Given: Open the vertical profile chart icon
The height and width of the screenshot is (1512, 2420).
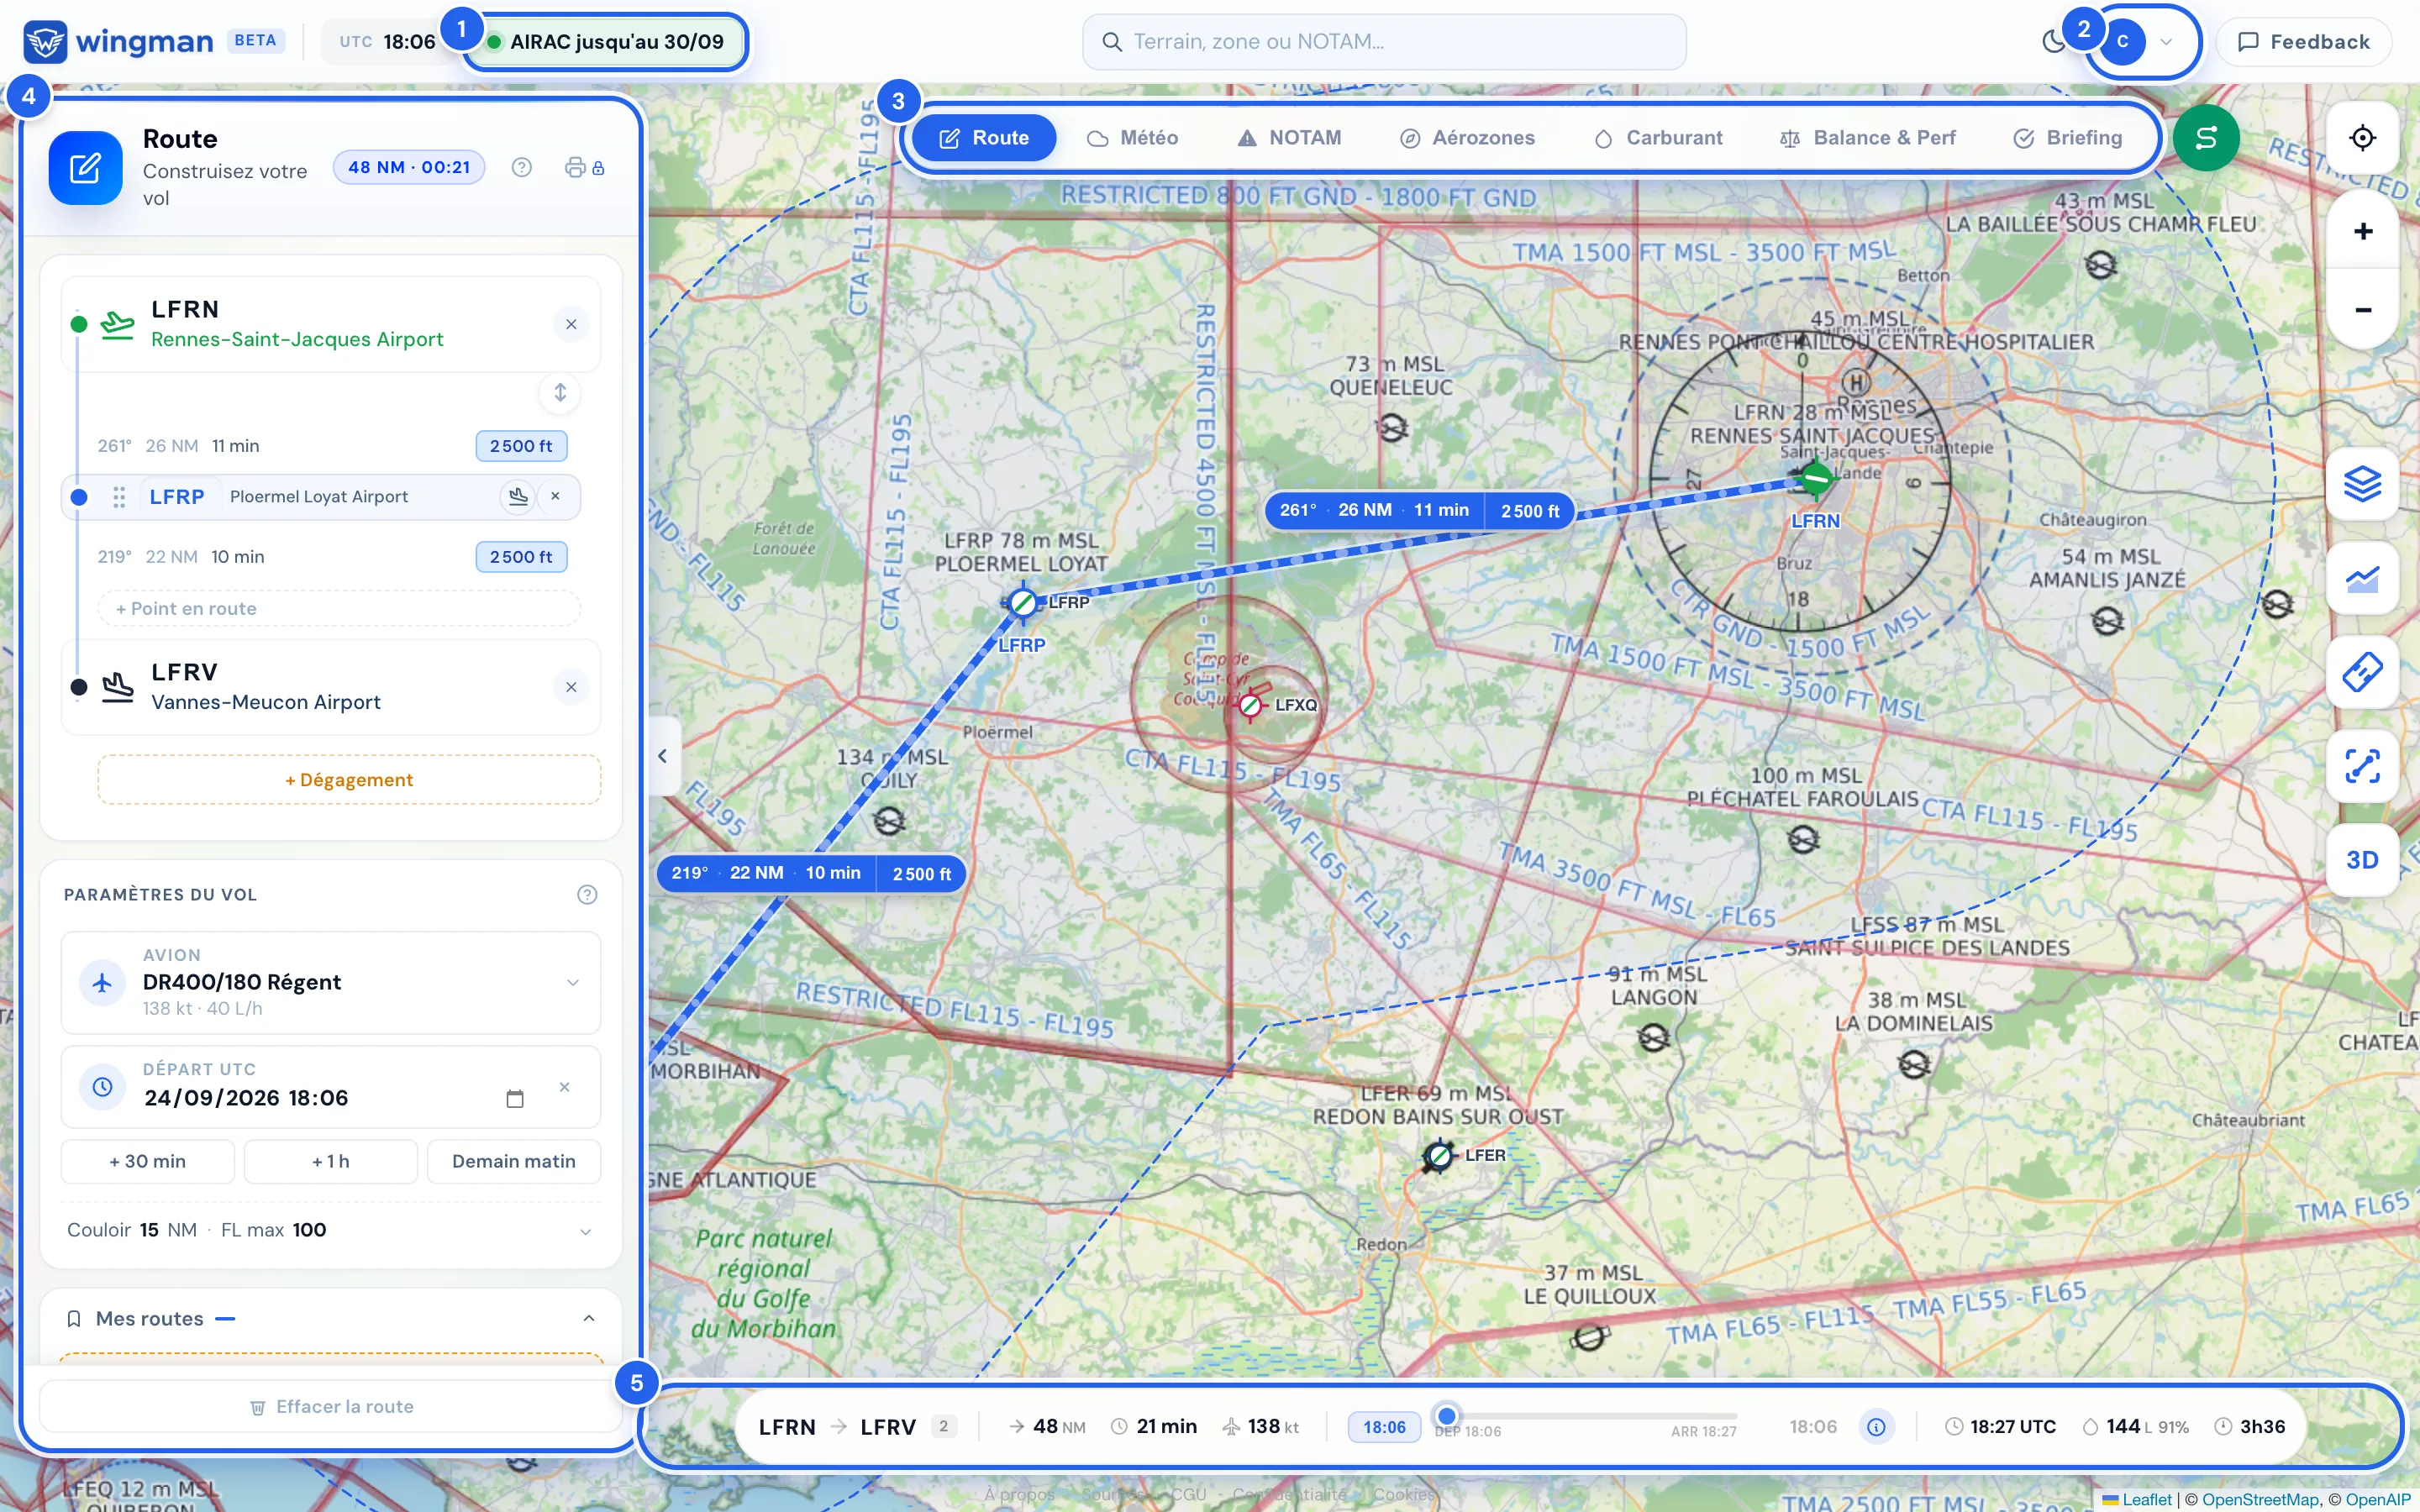Looking at the screenshot, I should pyautogui.click(x=2362, y=578).
